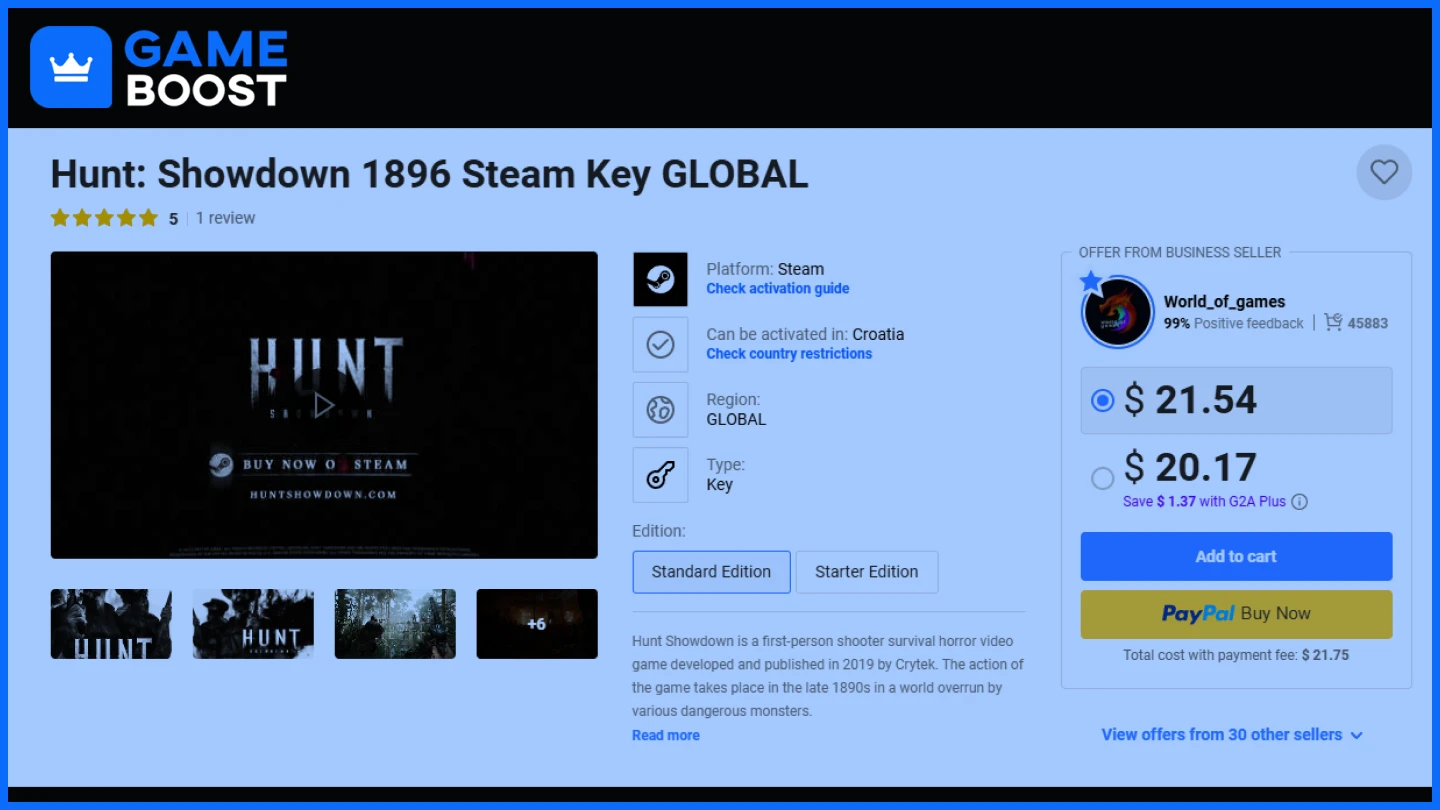Click the Steam platform icon
Screen dimensions: 1440x810
pos(660,279)
